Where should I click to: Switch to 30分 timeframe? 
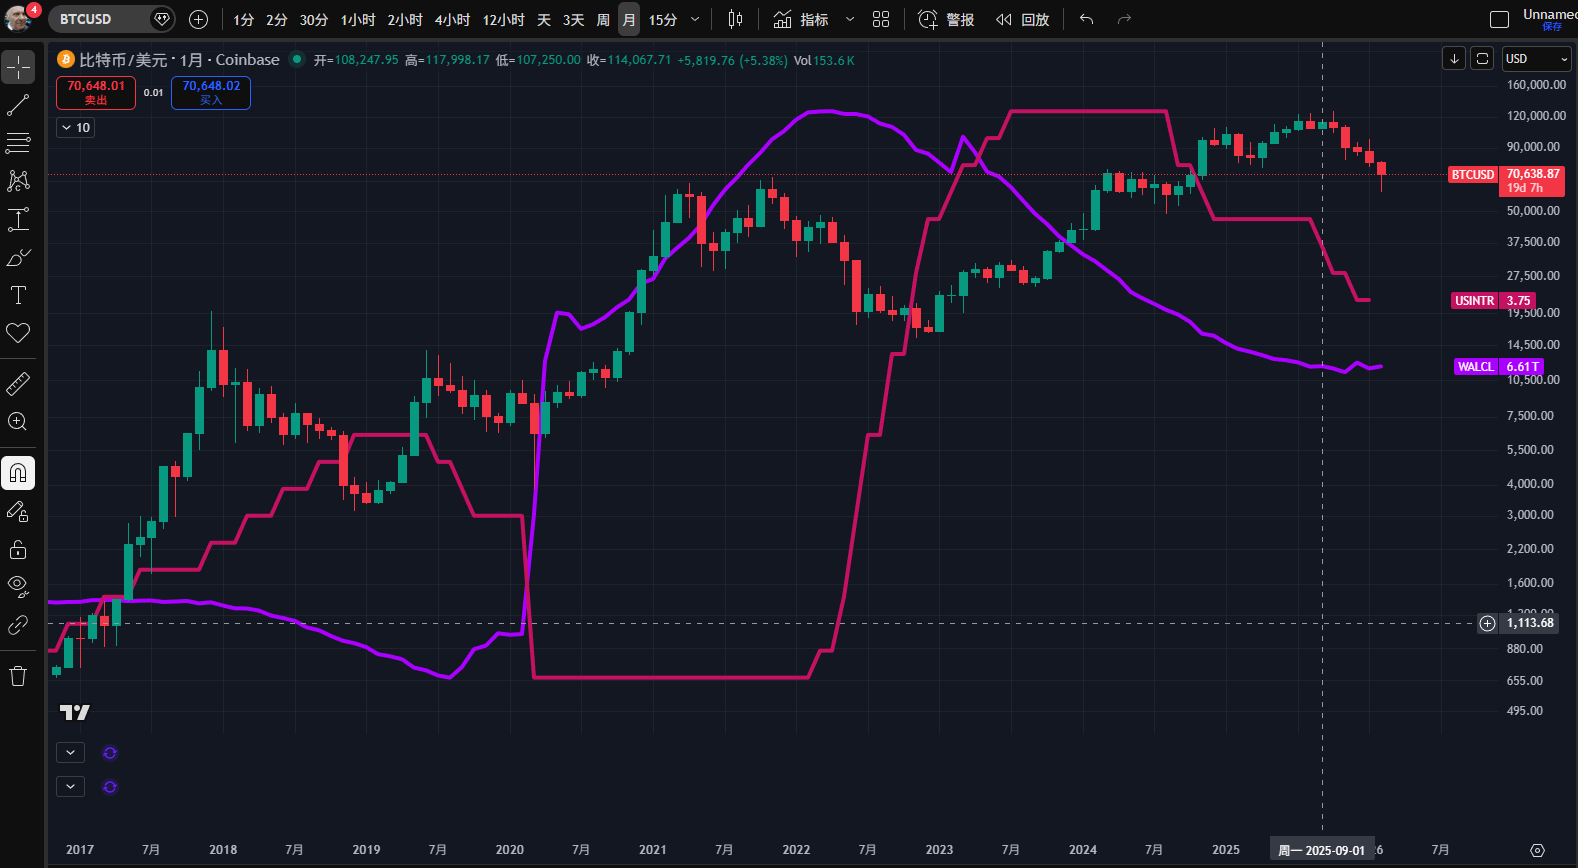point(314,20)
